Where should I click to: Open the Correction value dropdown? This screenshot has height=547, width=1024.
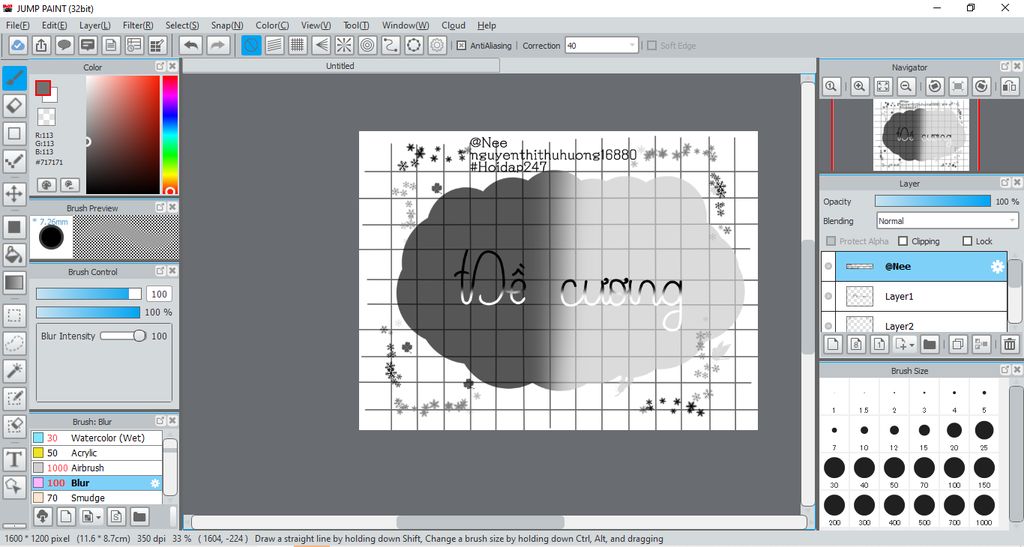pyautogui.click(x=632, y=46)
